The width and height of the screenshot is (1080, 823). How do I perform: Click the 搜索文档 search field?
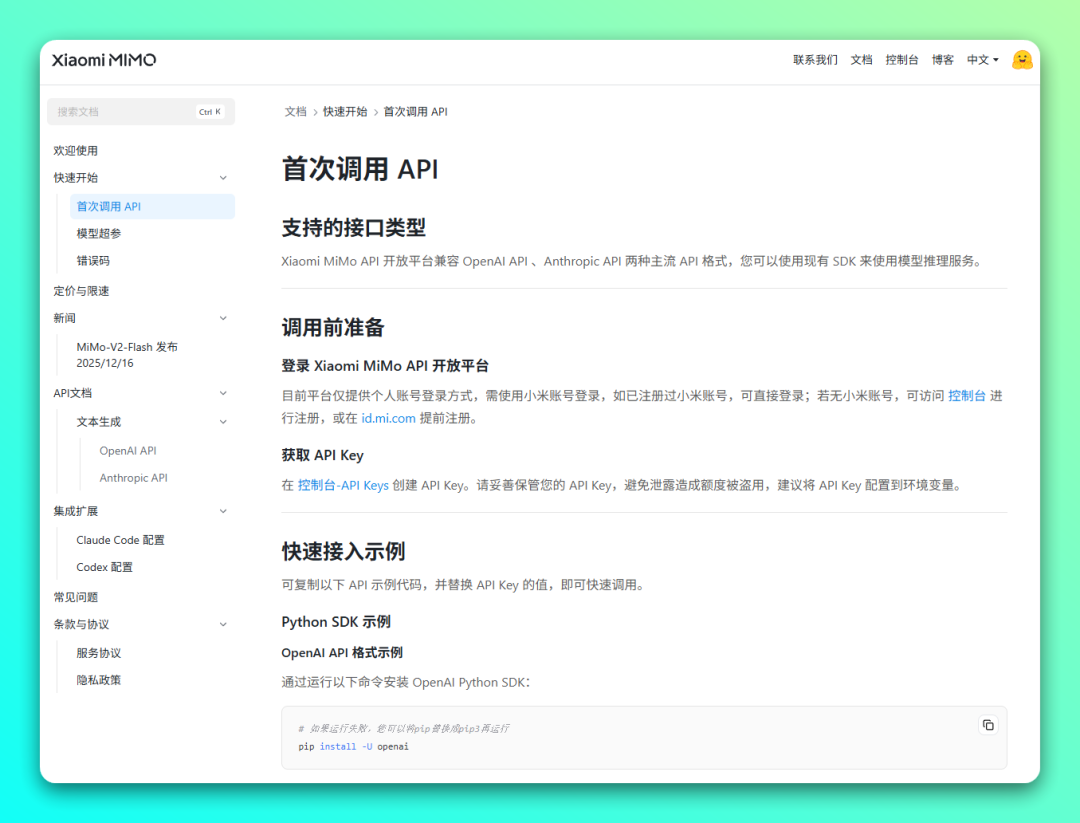140,111
